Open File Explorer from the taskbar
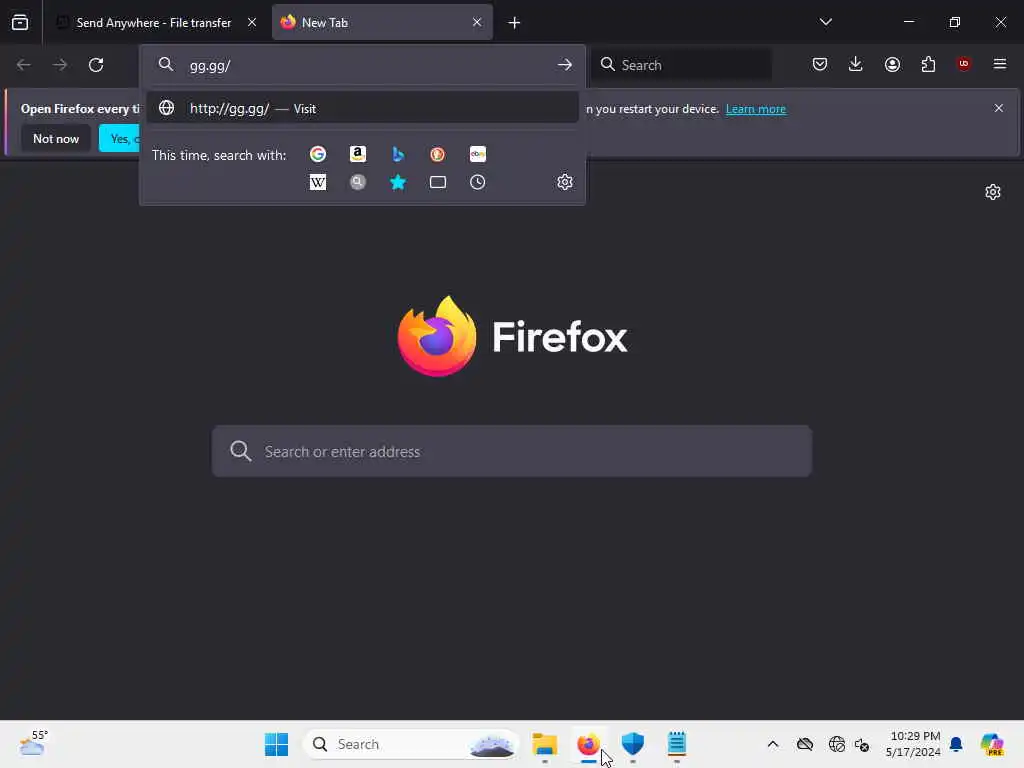 545,744
